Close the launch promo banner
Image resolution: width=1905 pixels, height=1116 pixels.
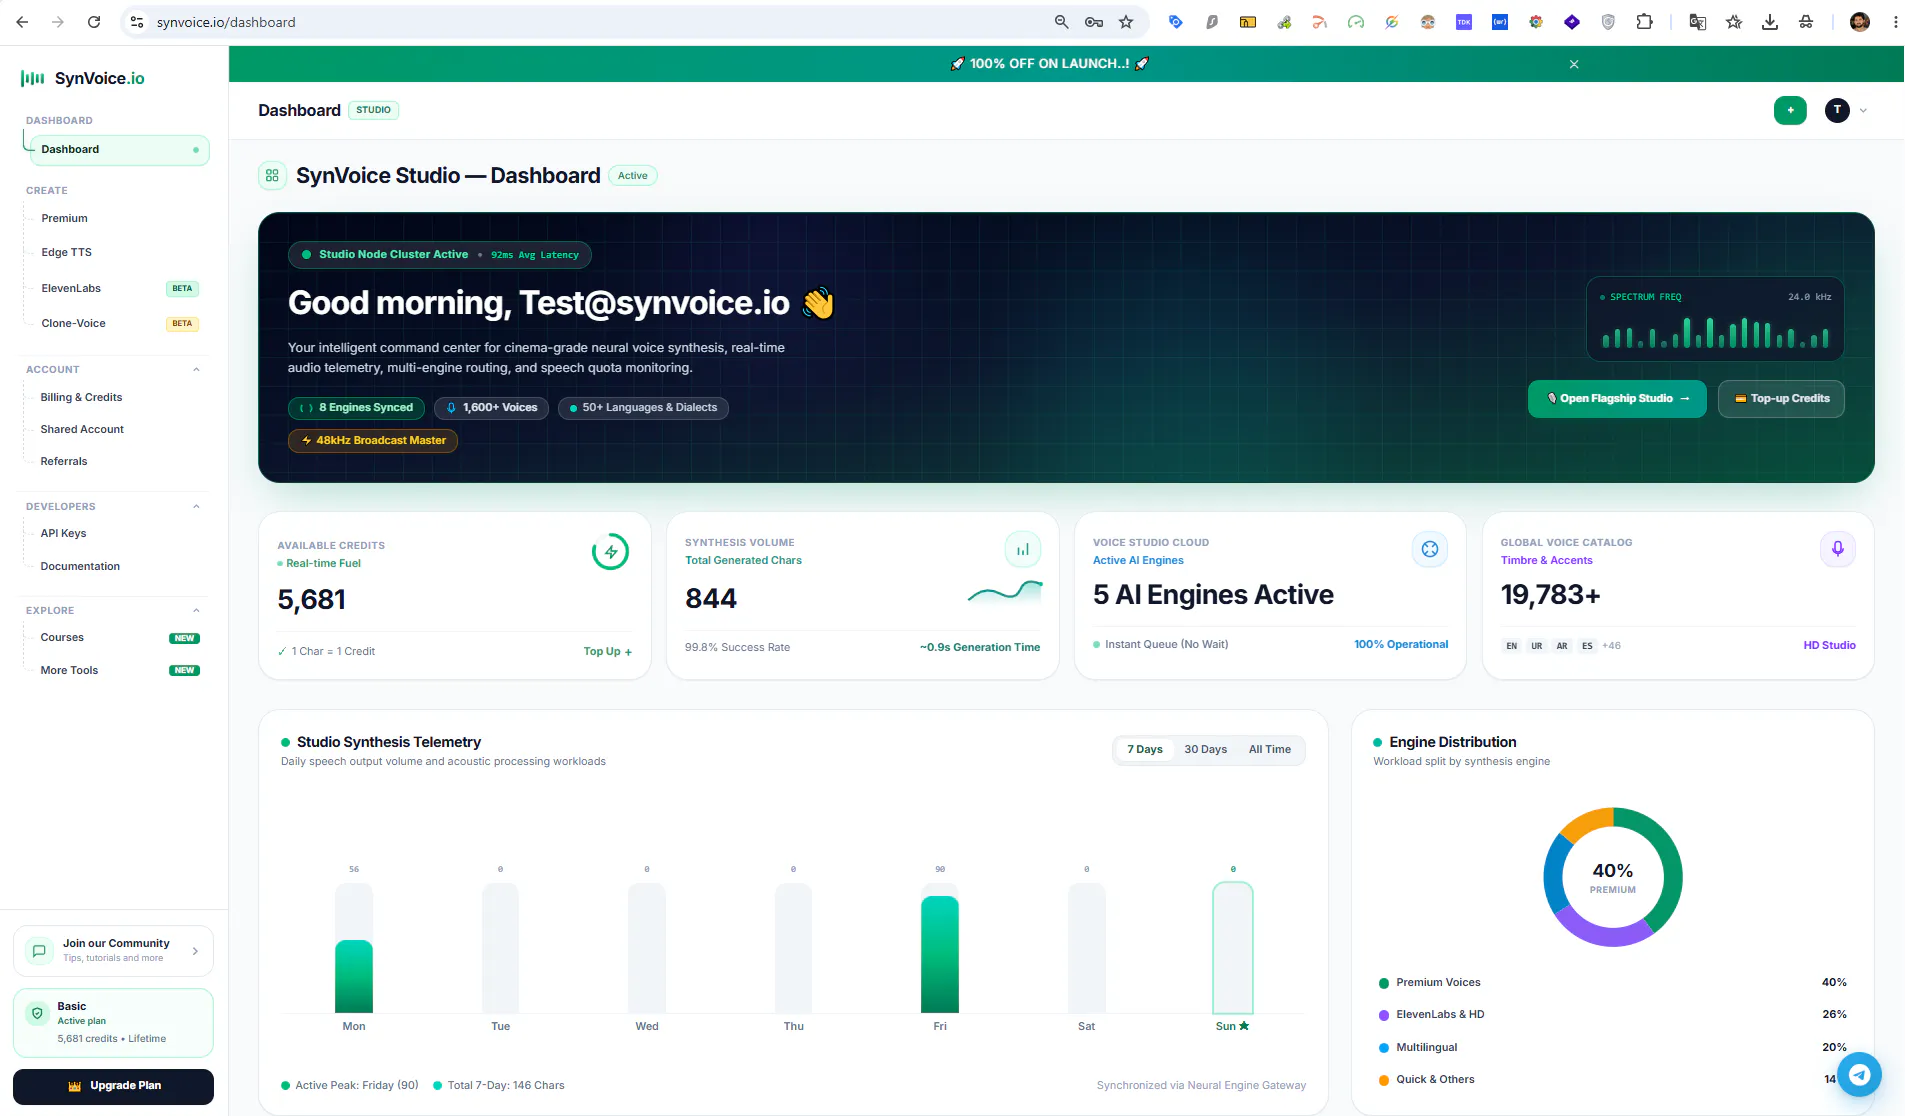point(1574,64)
